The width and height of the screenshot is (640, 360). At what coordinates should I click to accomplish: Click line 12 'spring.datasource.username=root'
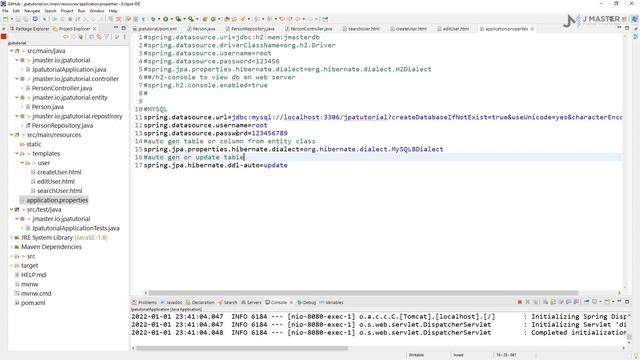205,125
